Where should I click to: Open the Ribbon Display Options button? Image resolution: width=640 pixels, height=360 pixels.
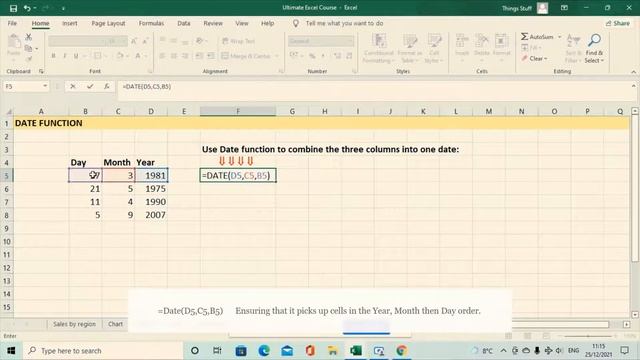tap(564, 8)
